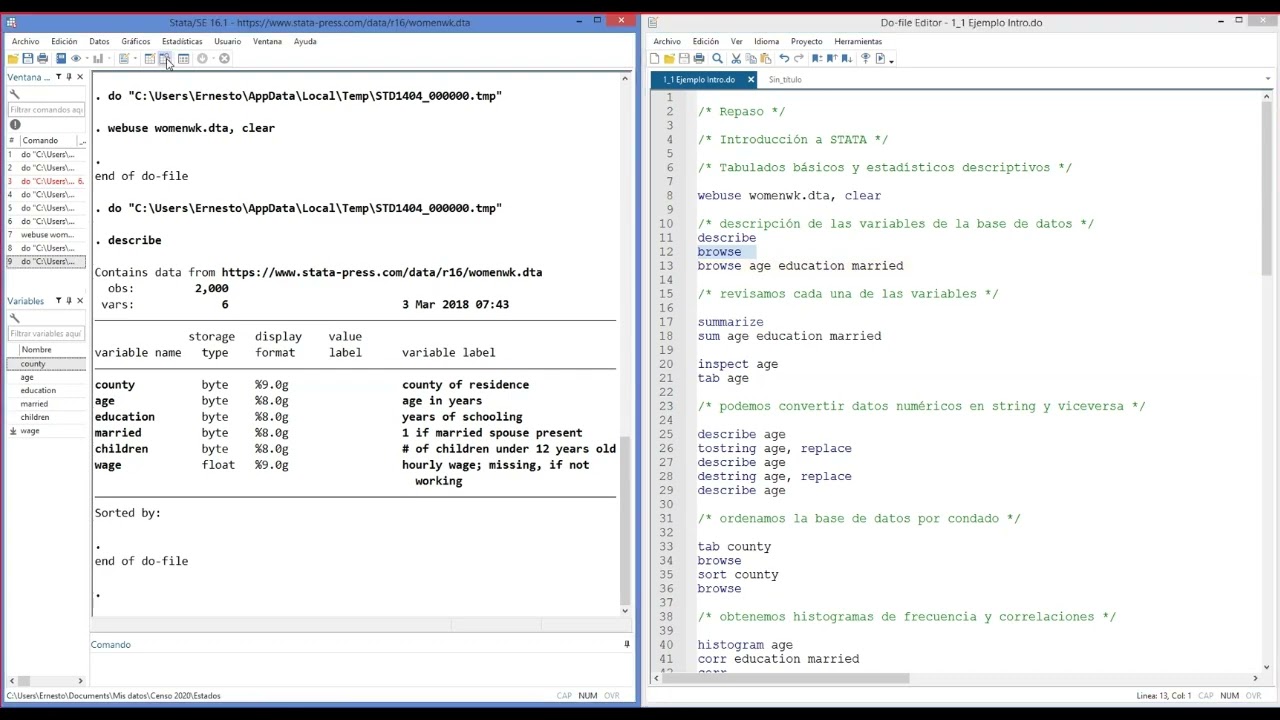
Task: Click the Show file in Viewer icon
Action: coord(866,58)
